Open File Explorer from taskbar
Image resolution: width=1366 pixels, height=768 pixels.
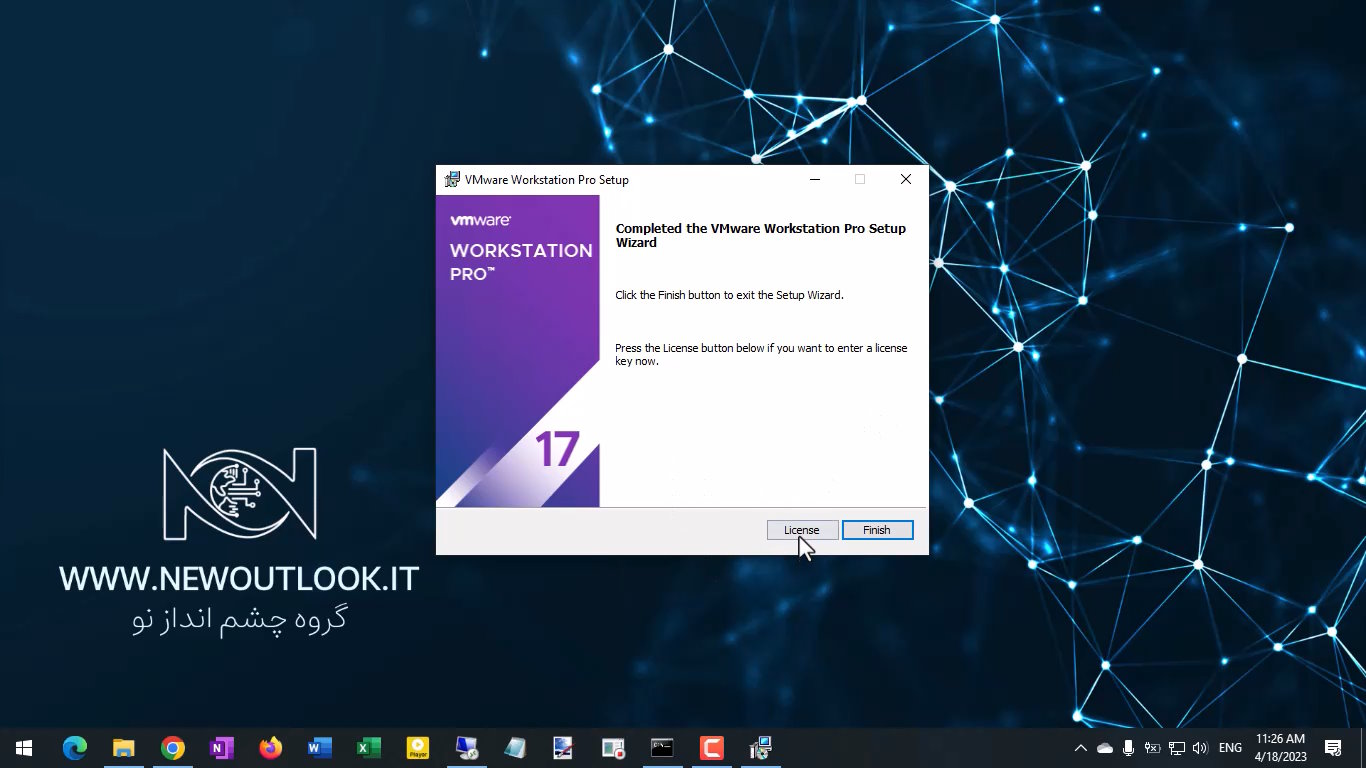pos(124,748)
